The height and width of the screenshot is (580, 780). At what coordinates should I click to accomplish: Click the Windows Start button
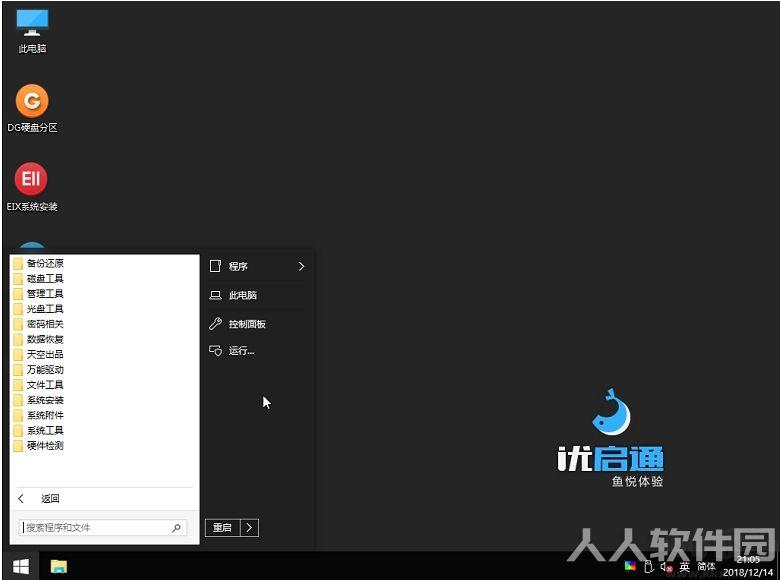(x=20, y=566)
